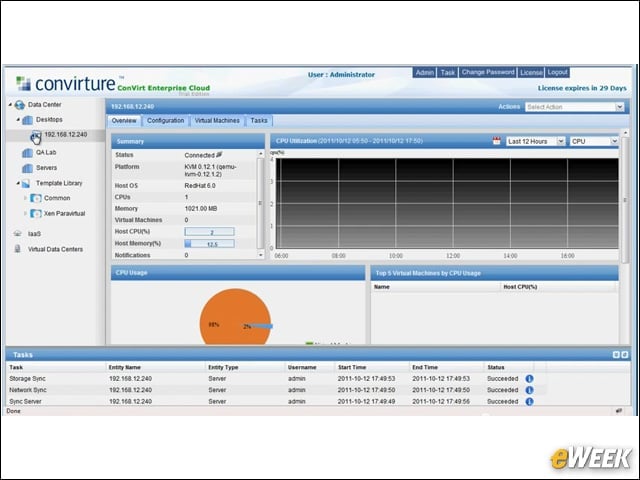Open the calendar date picker icon
The width and height of the screenshot is (640, 480).
[496, 141]
